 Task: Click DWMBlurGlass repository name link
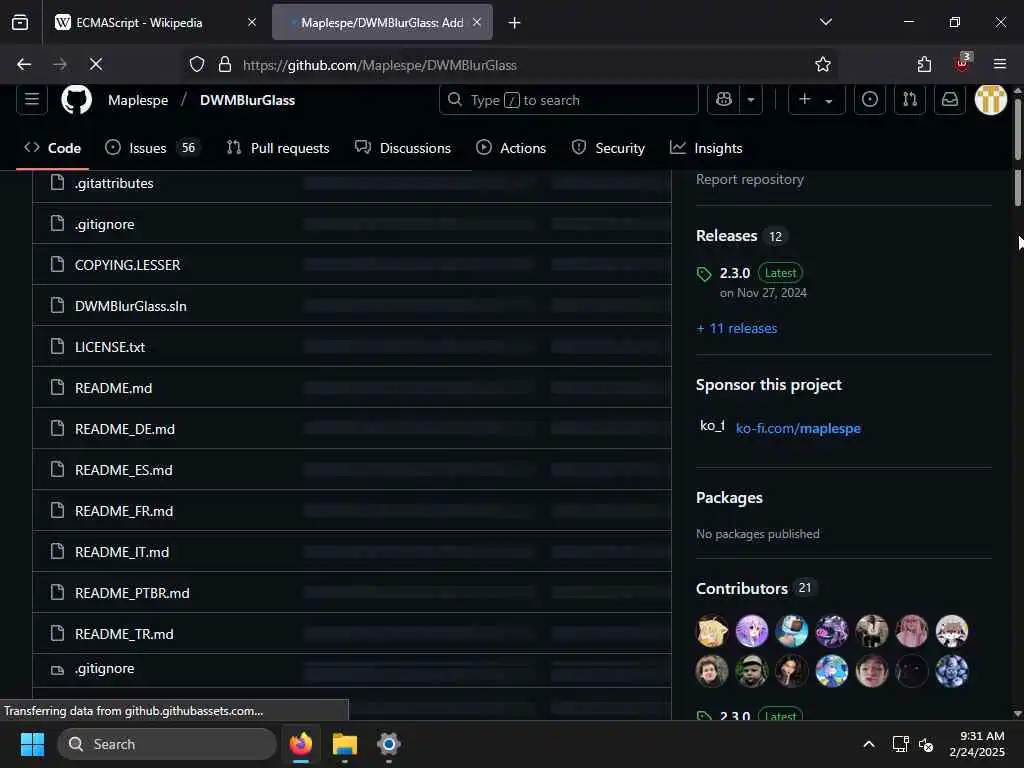coord(248,100)
